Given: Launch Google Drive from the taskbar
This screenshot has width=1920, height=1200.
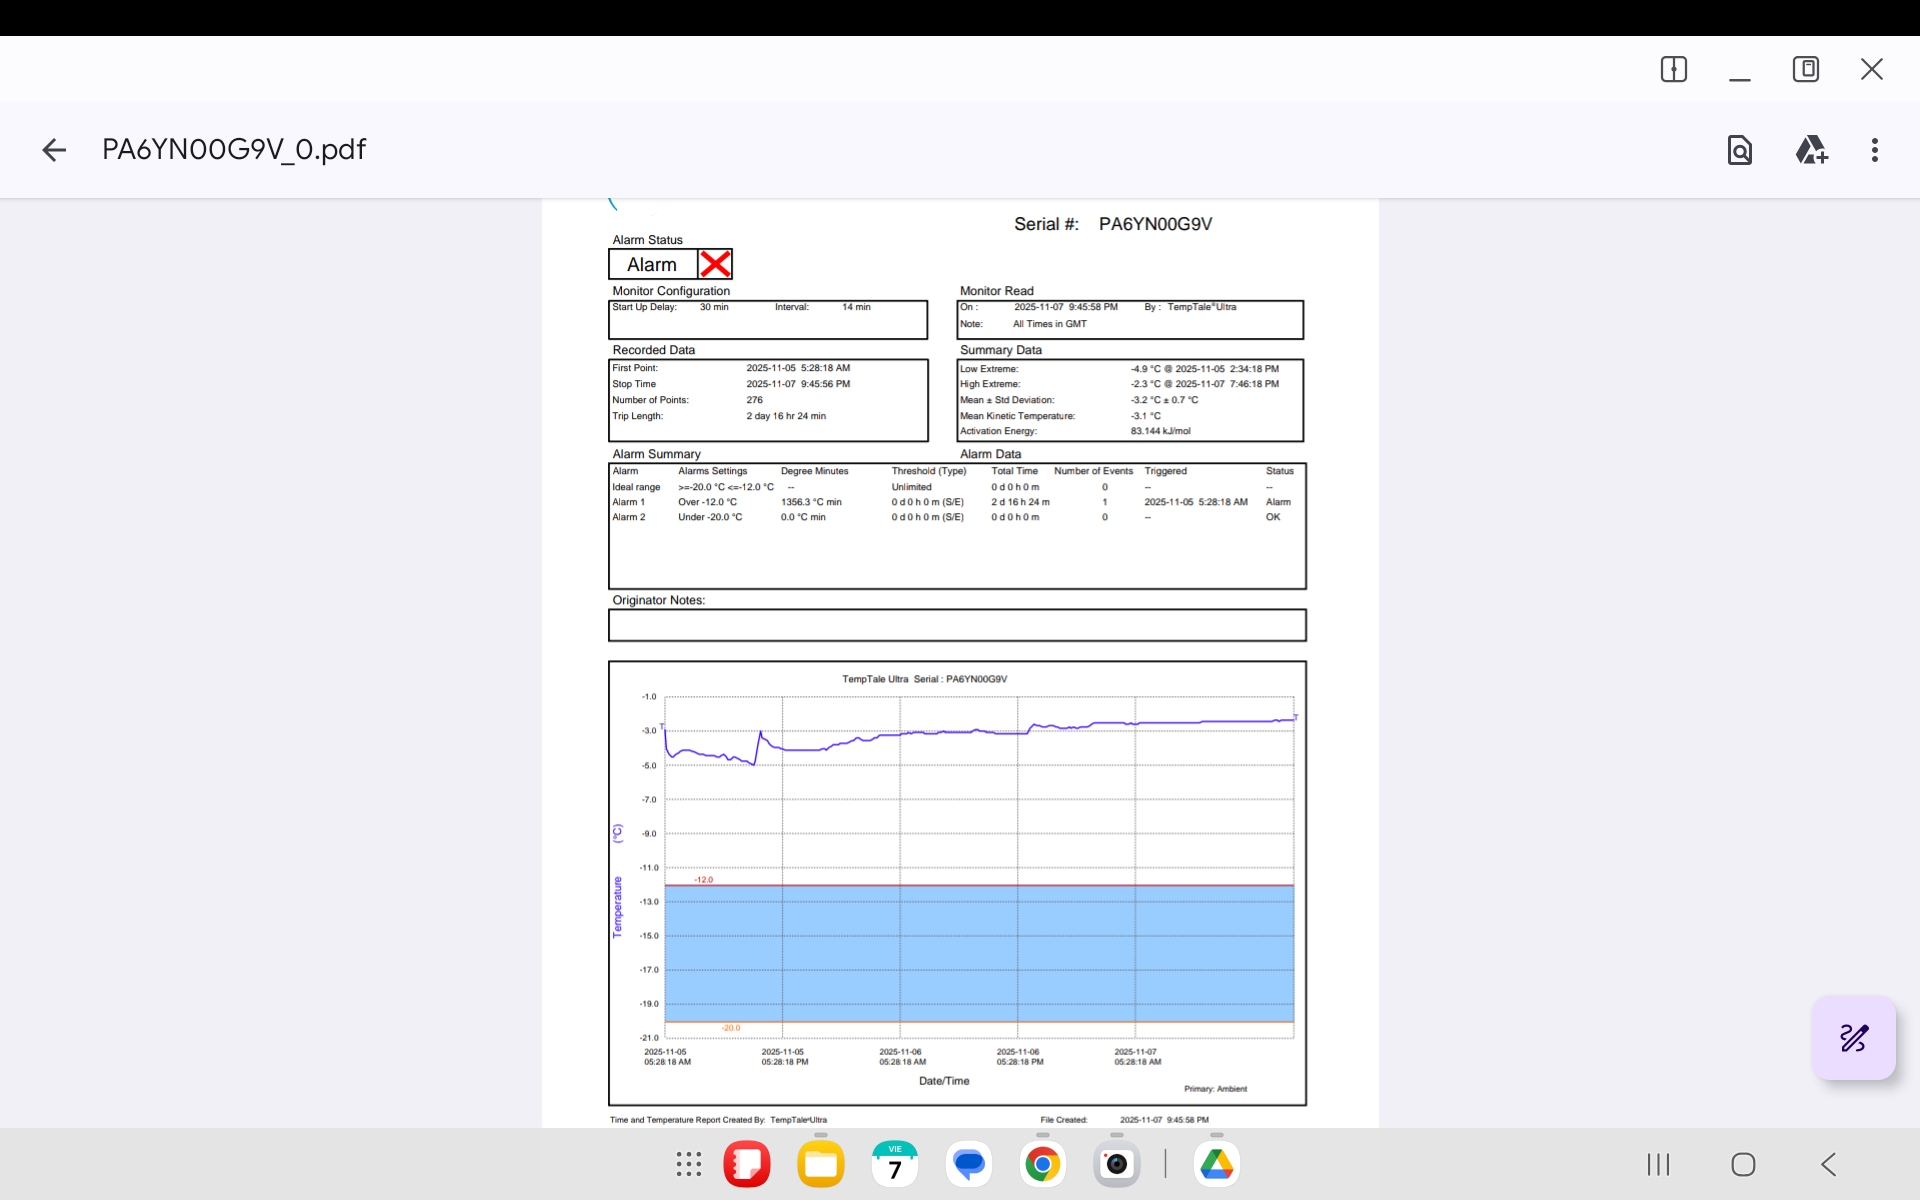Looking at the screenshot, I should coord(1217,1164).
